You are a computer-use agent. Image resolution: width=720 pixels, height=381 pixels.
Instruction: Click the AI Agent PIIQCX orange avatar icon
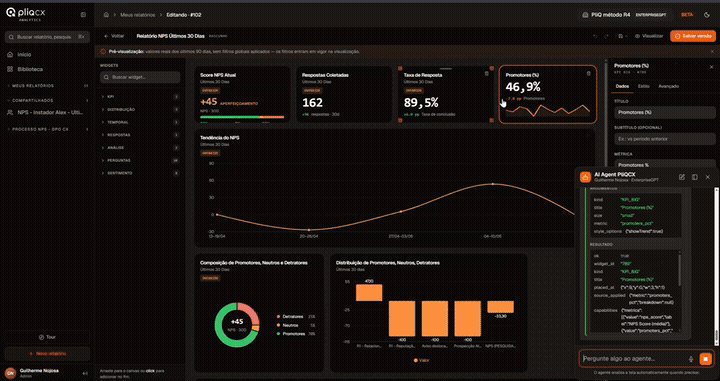pyautogui.click(x=585, y=177)
